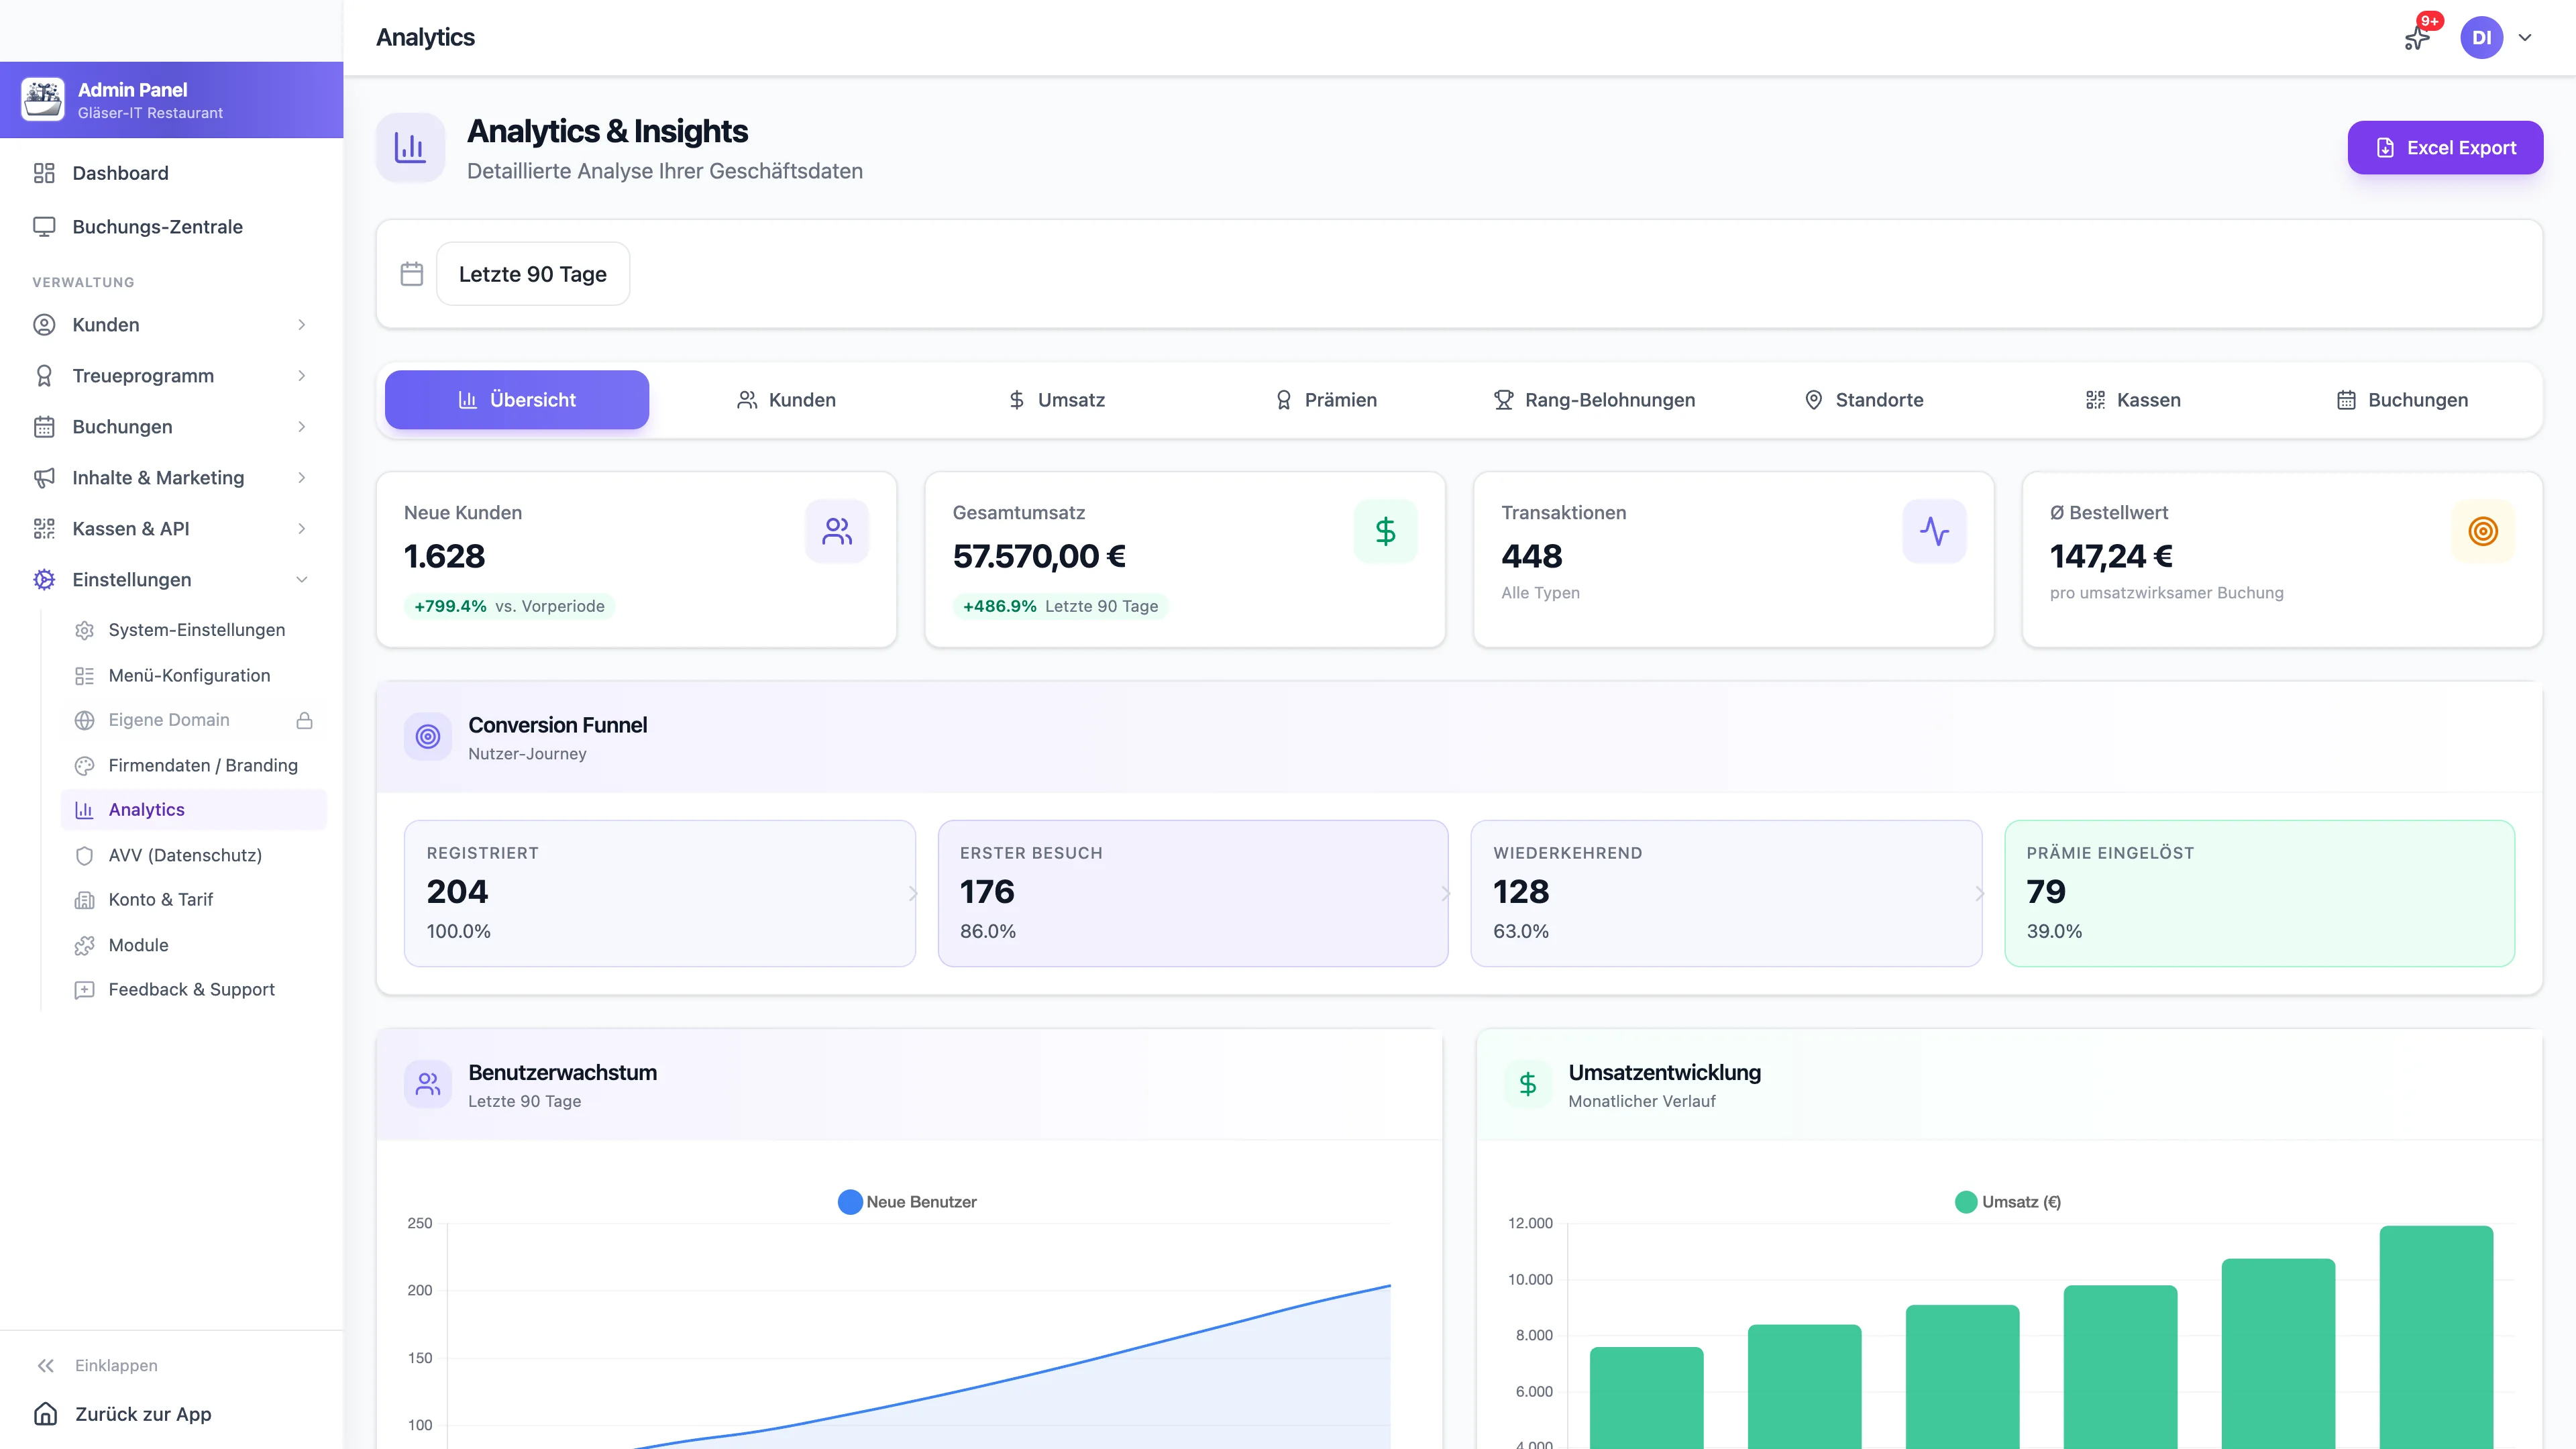Click the Analytics & Insights bar chart icon
This screenshot has height=1449, width=2576.
(x=410, y=148)
